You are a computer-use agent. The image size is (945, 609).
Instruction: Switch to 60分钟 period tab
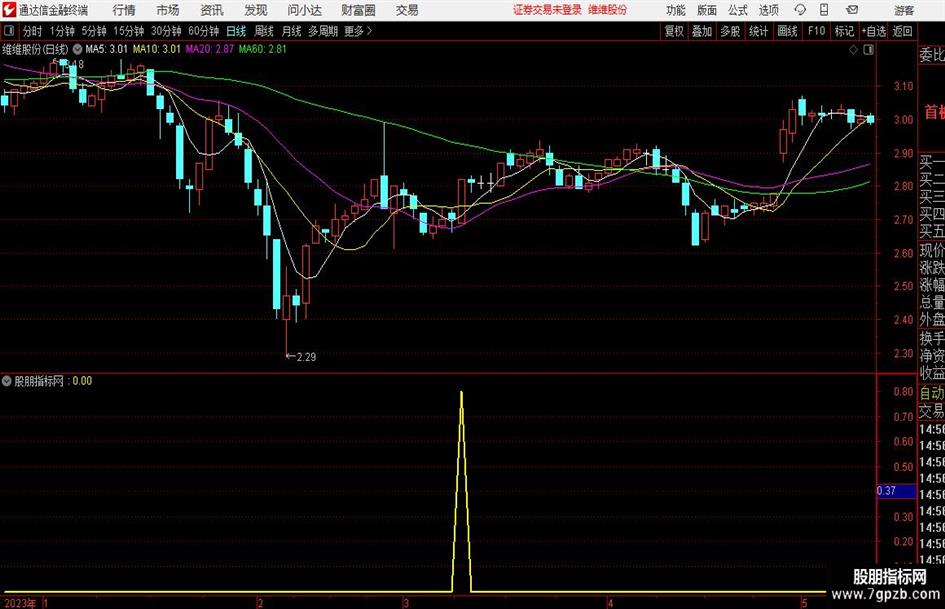tap(204, 31)
